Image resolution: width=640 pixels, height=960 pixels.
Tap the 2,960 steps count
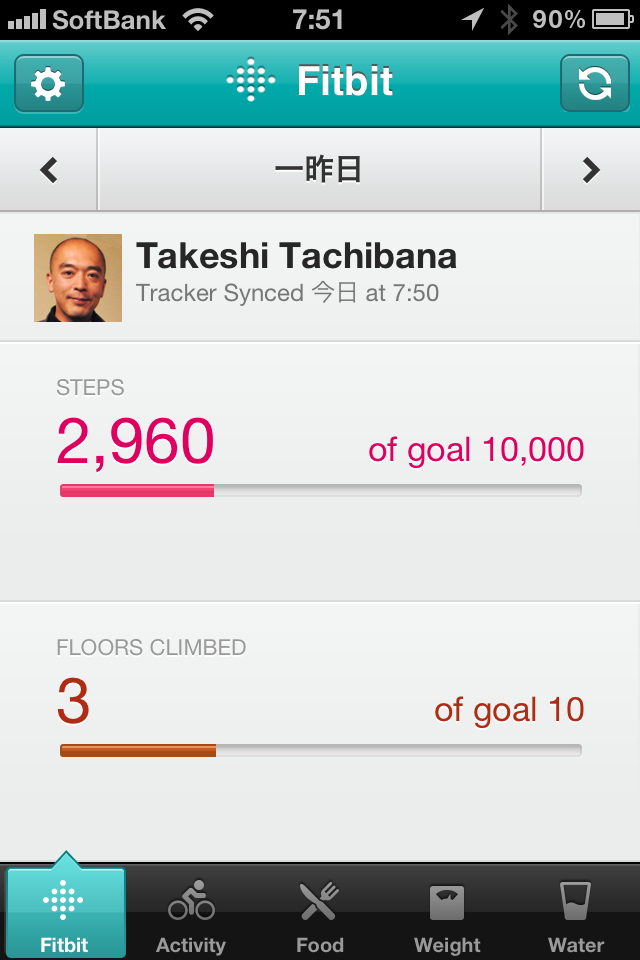coord(136,442)
